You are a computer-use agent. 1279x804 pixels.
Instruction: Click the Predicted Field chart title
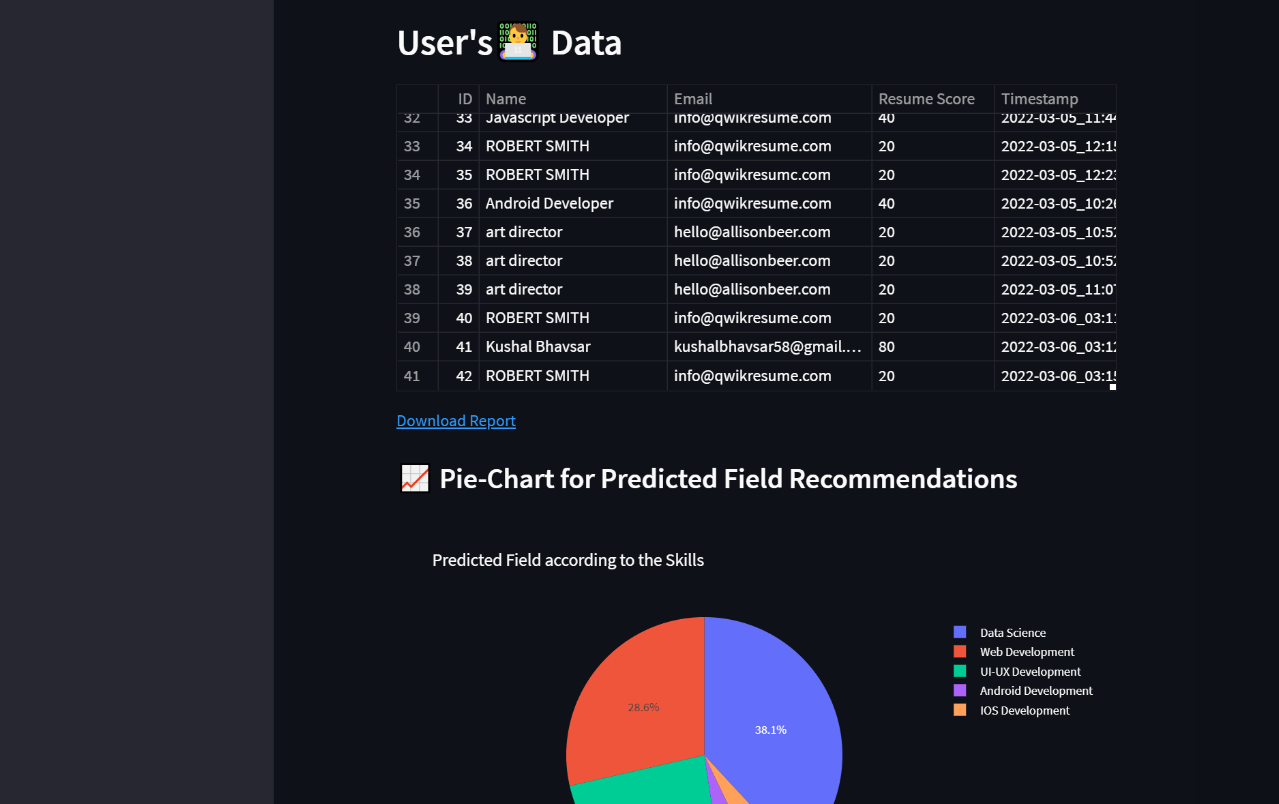[567, 560]
